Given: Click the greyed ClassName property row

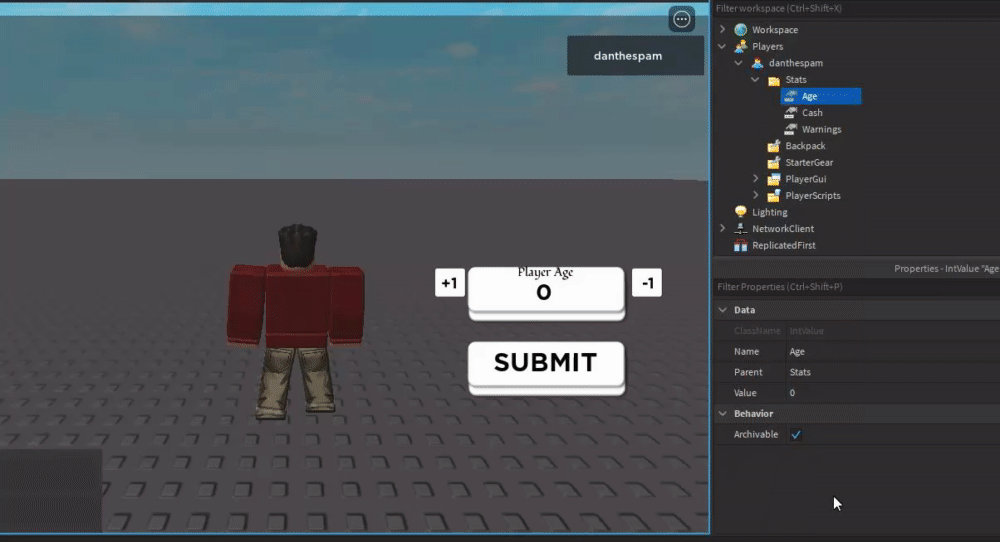Looking at the screenshot, I should 856,331.
